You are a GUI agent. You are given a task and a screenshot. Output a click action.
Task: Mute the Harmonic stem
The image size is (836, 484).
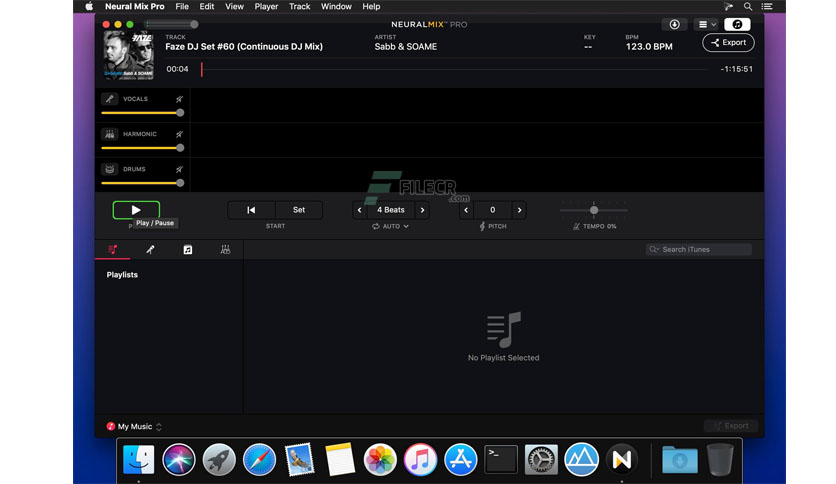click(x=180, y=134)
